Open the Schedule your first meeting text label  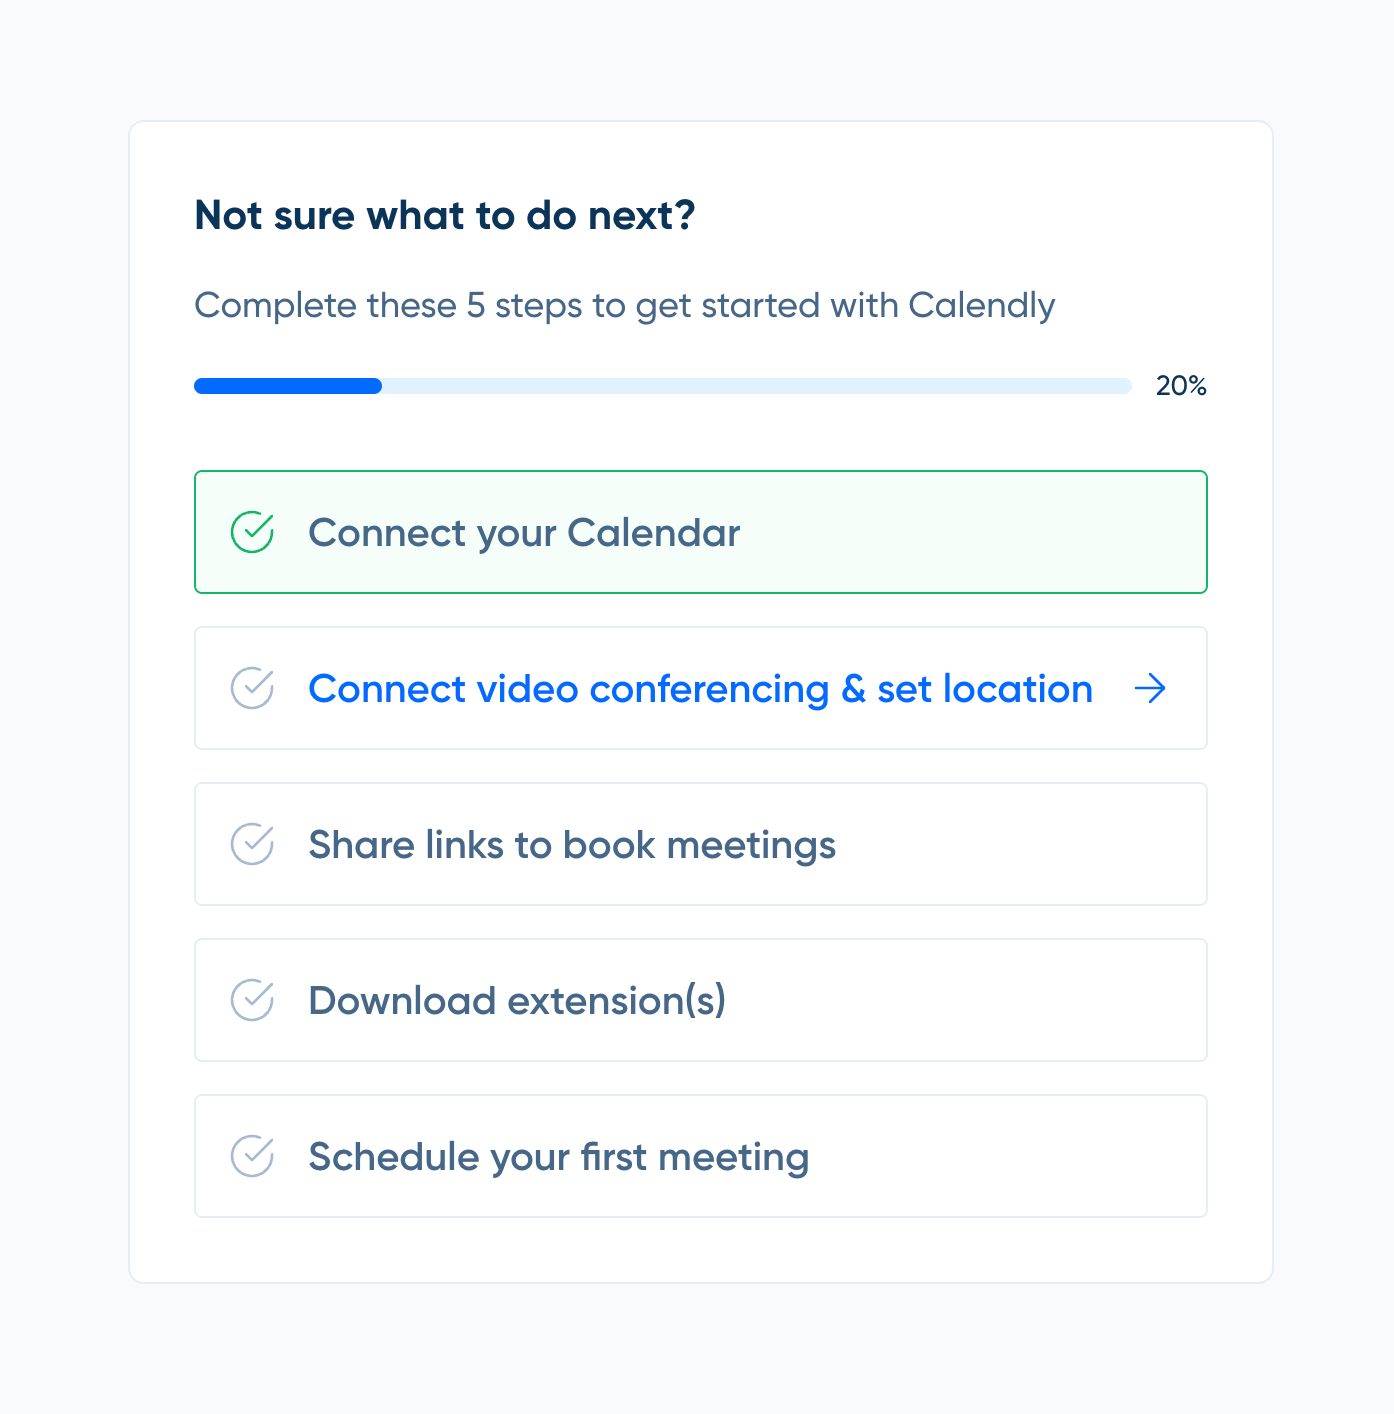pyautogui.click(x=559, y=1157)
